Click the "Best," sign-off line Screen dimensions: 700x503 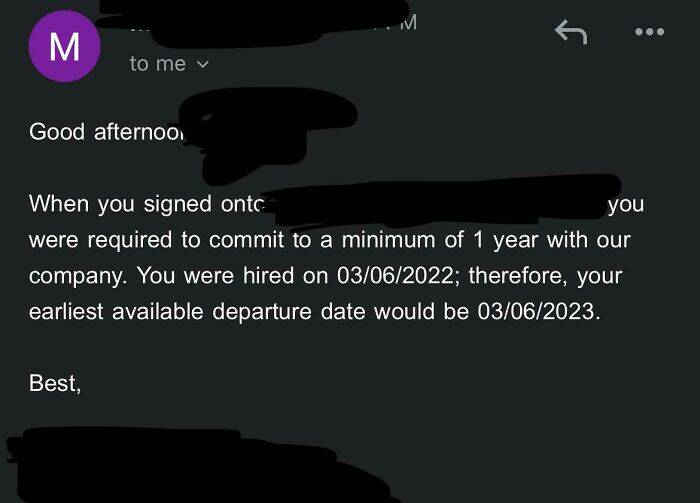tap(54, 382)
